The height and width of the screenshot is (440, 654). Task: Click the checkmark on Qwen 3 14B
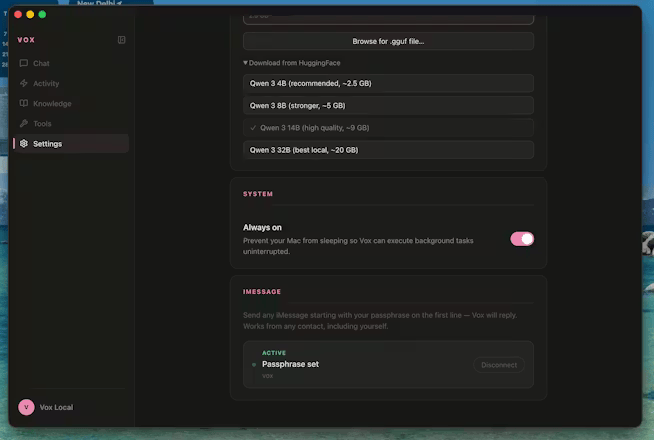(x=253, y=128)
